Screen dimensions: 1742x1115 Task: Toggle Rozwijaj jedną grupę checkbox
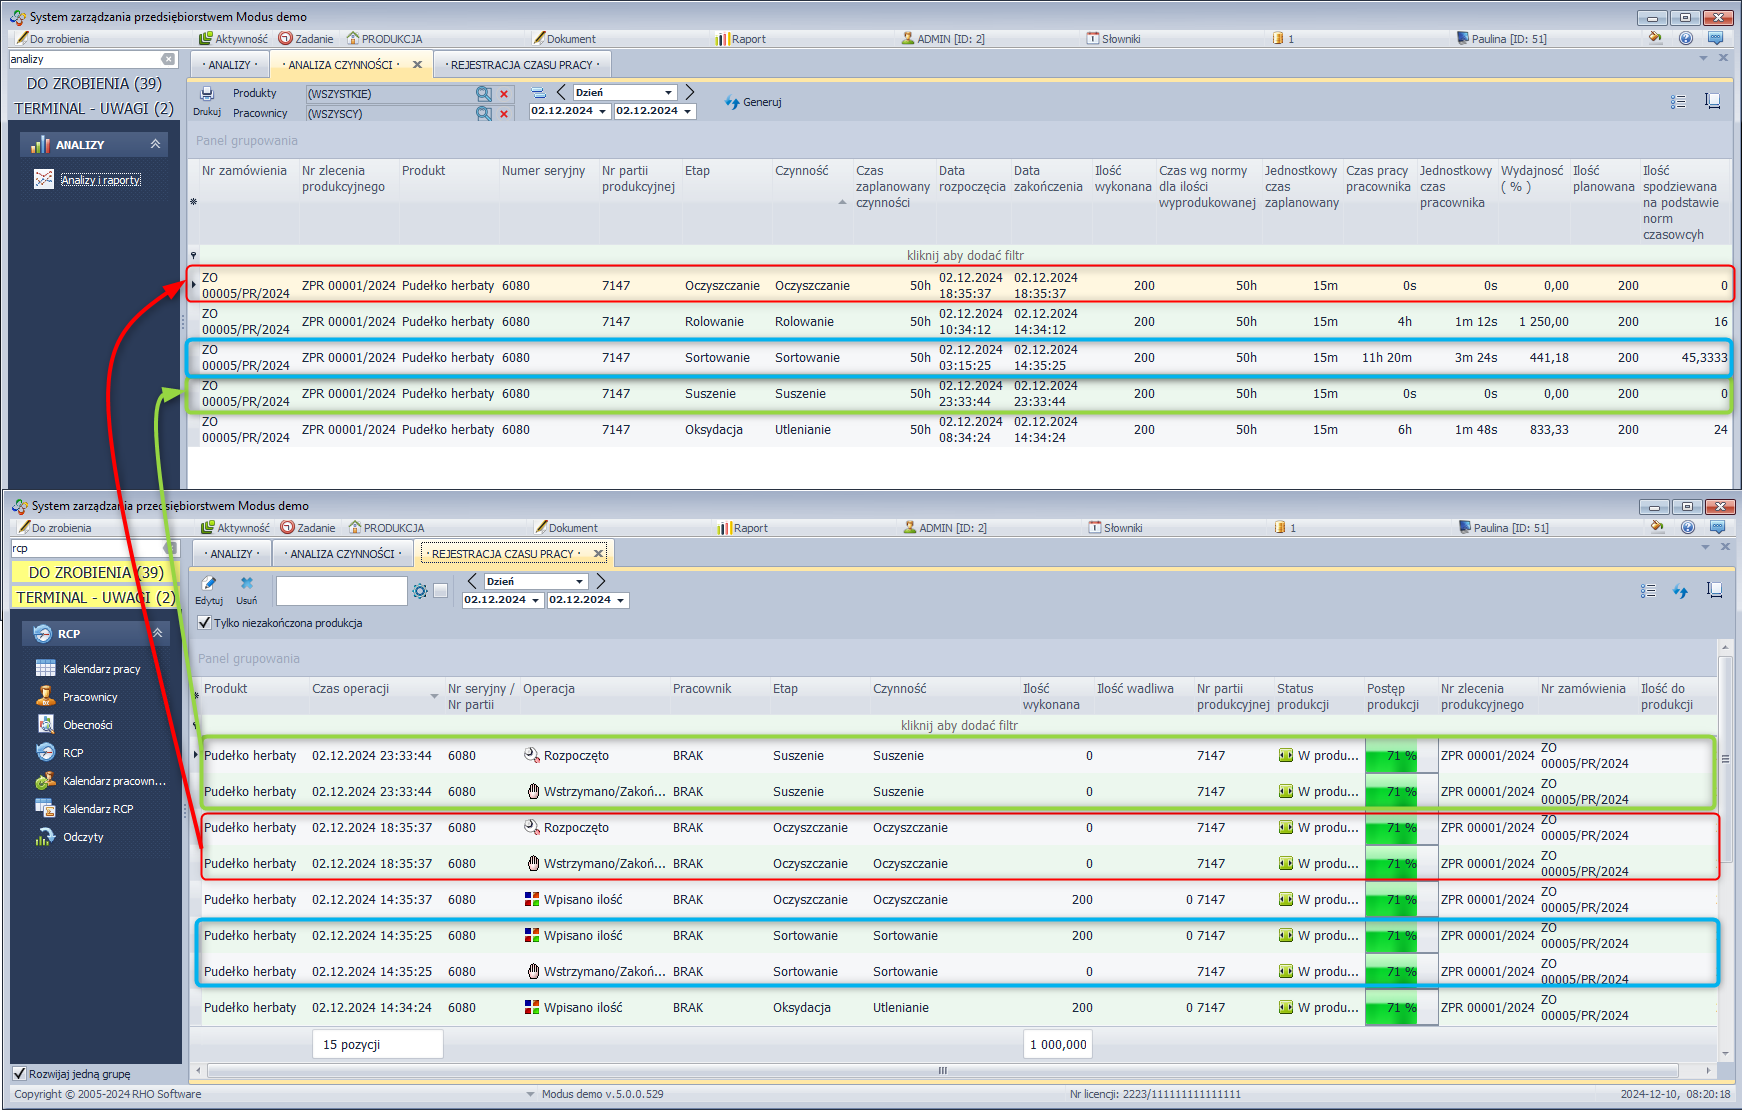(19, 1074)
